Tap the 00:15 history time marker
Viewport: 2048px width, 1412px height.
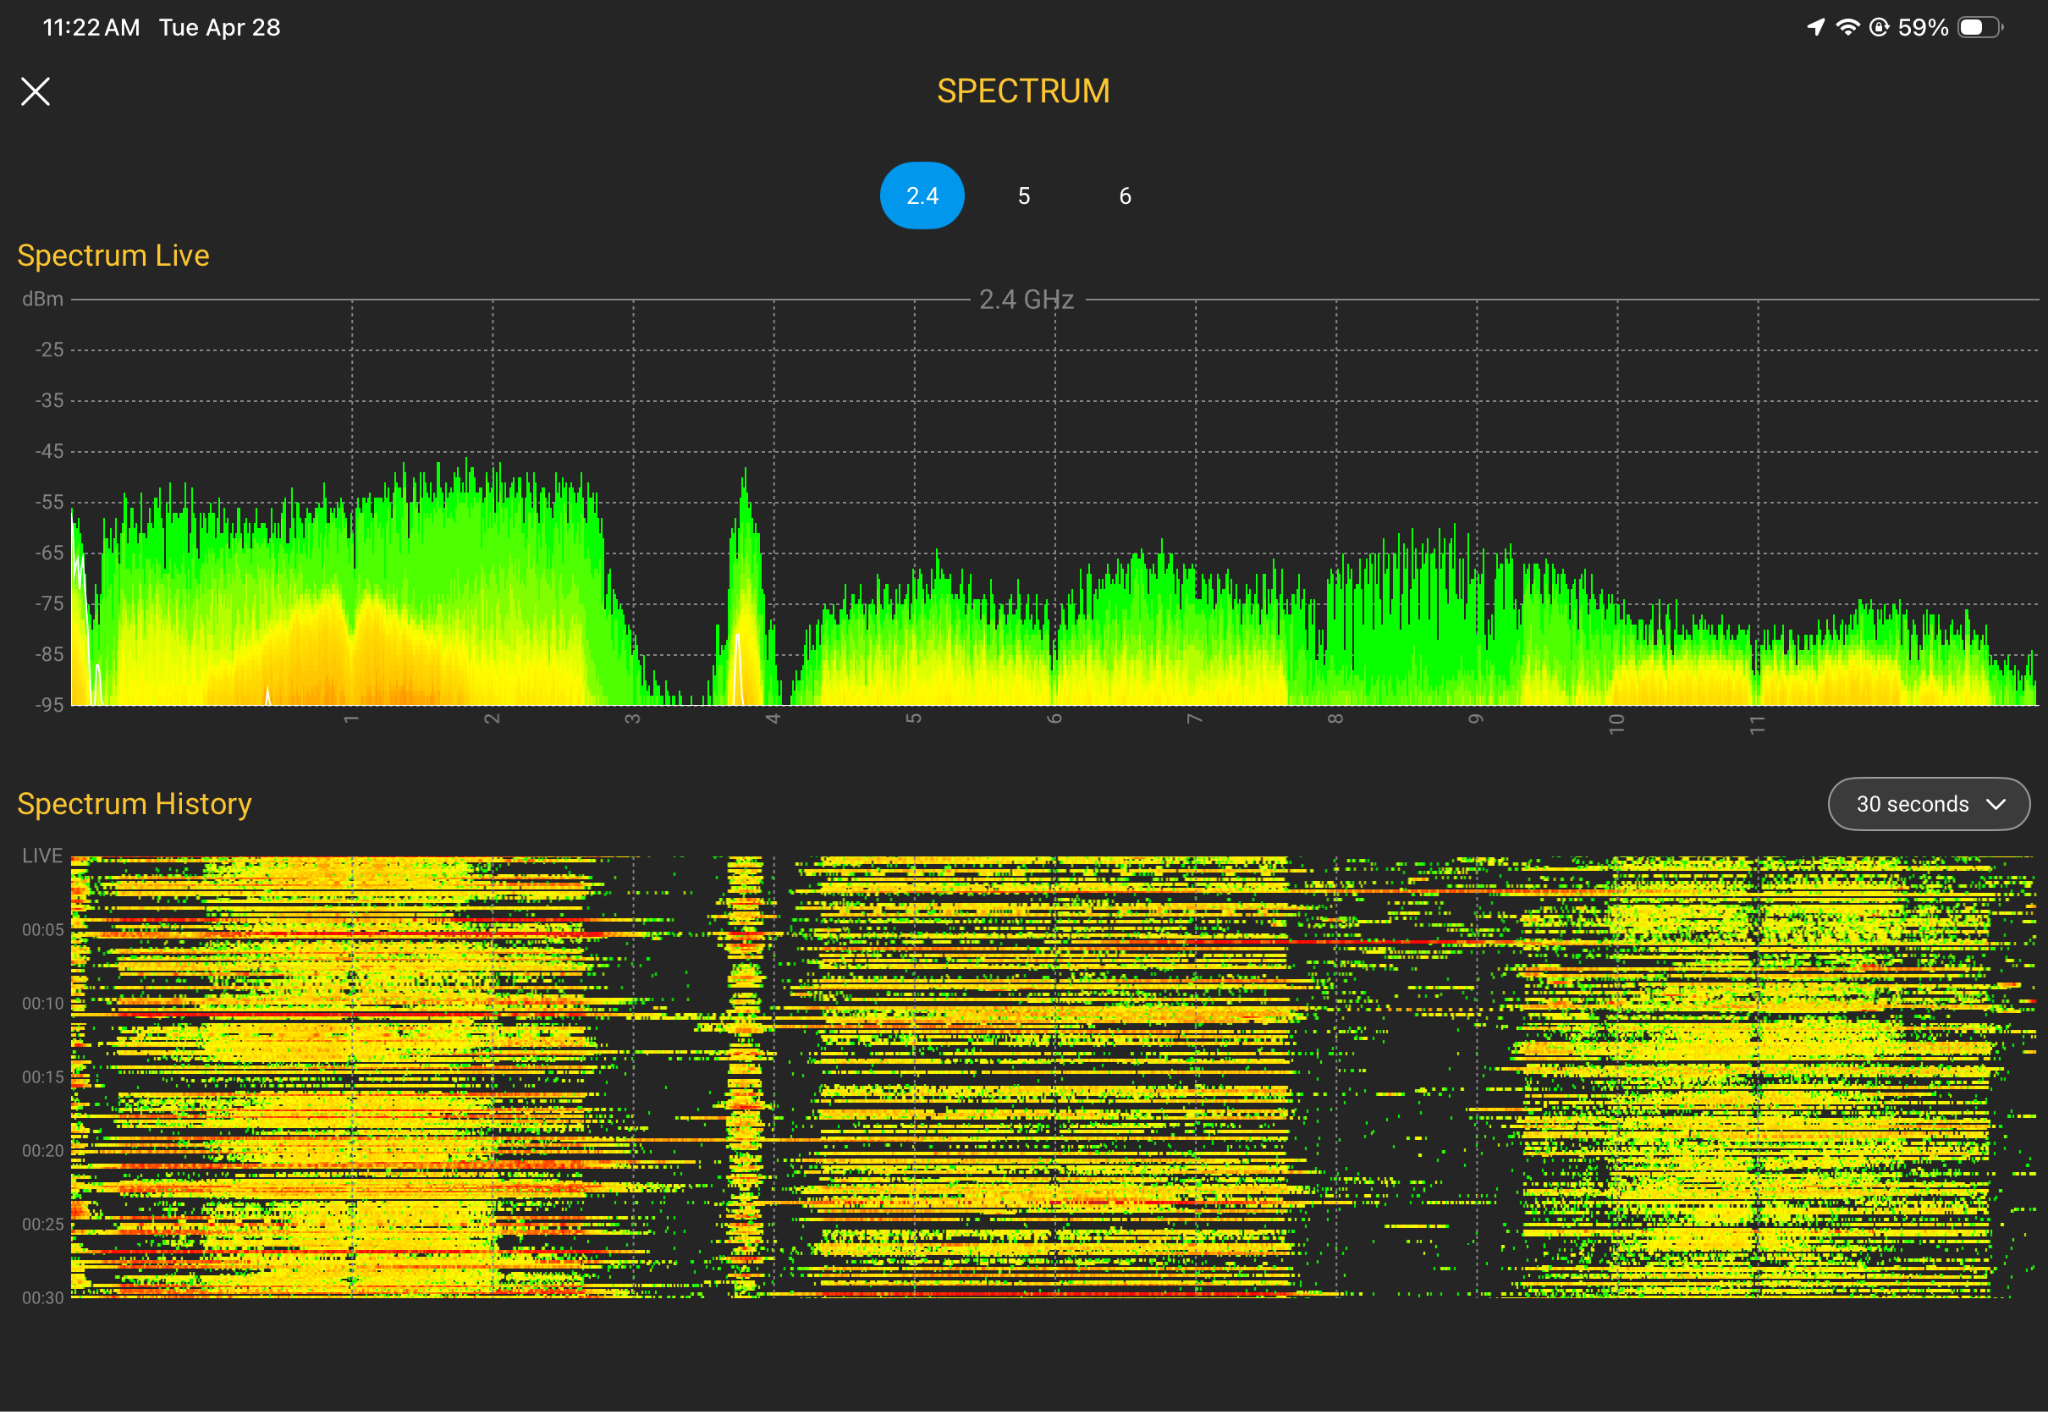pos(43,1077)
